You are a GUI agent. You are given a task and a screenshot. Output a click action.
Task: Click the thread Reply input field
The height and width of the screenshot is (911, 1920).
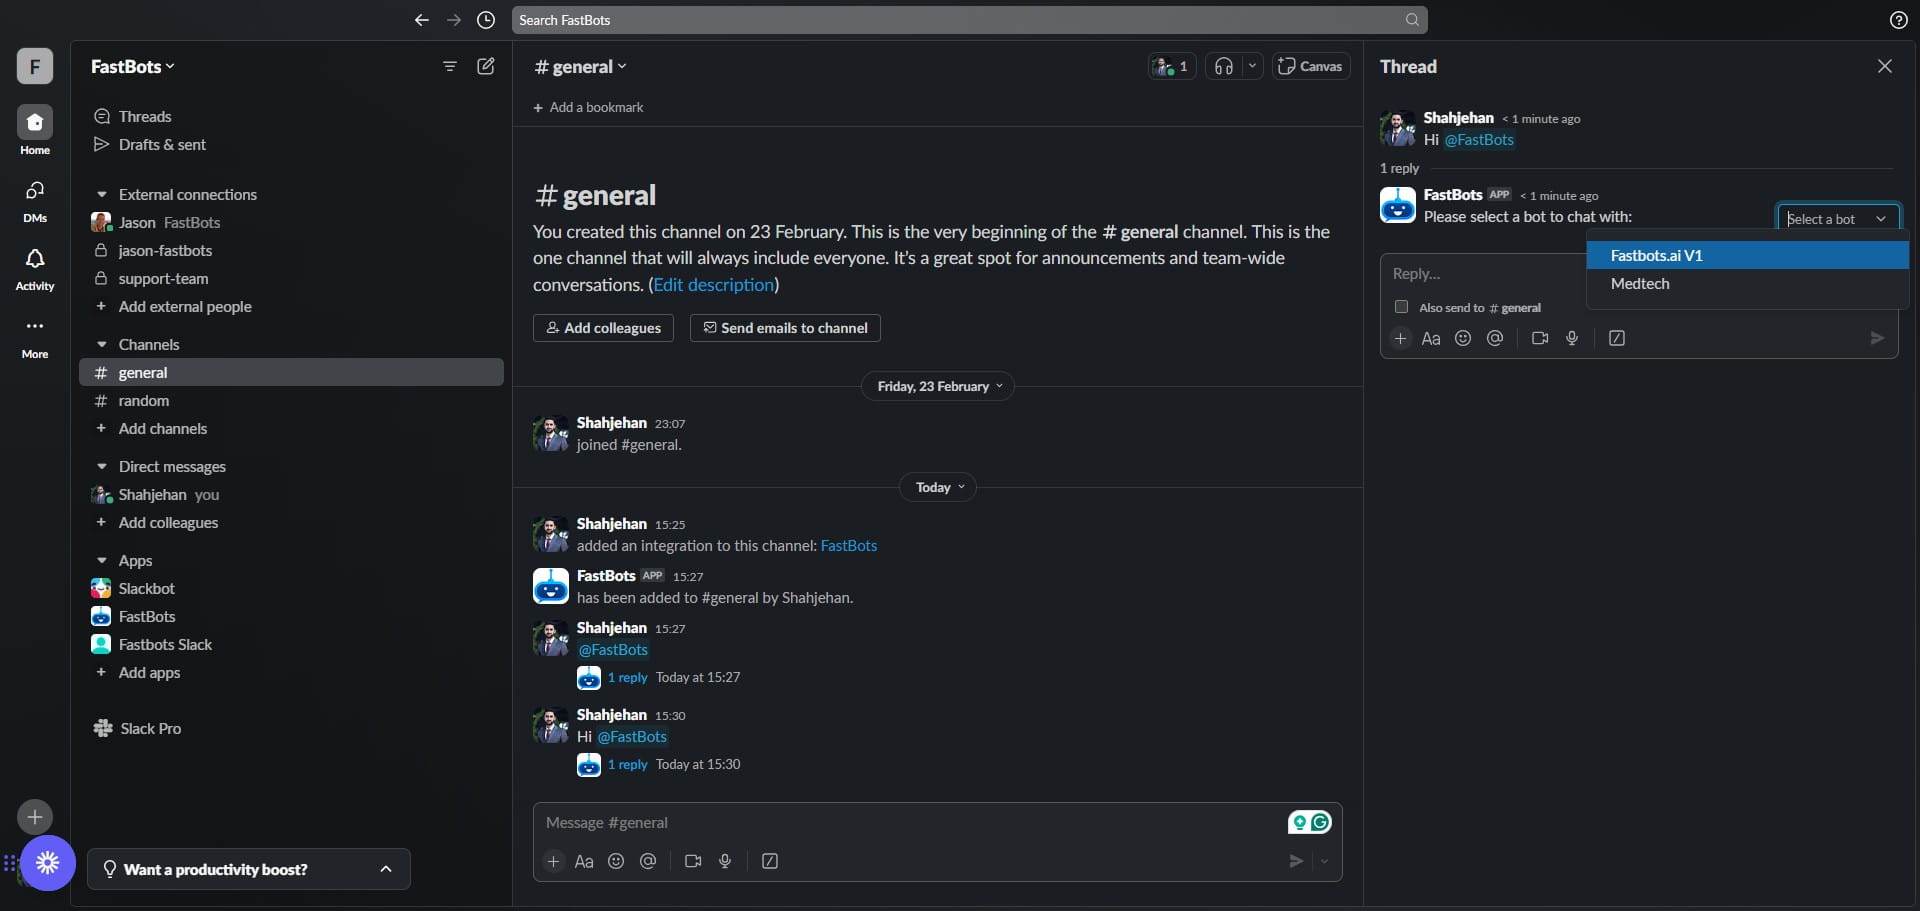click(x=1483, y=273)
